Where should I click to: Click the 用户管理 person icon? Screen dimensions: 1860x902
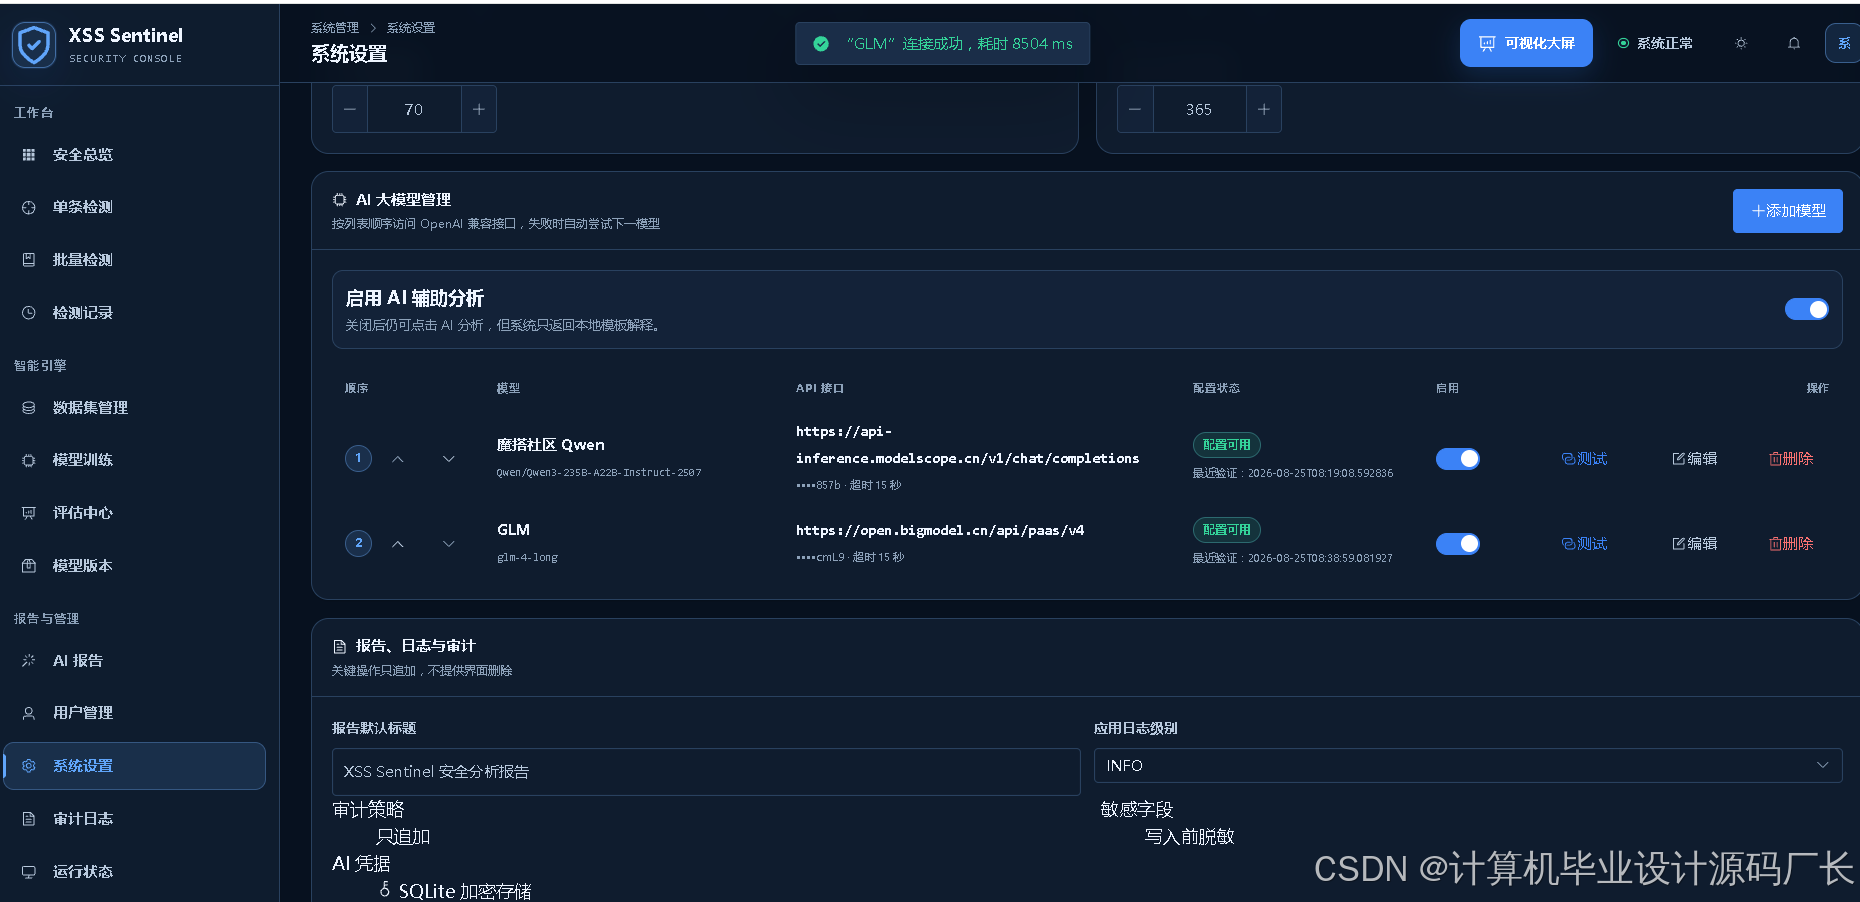coord(29,713)
